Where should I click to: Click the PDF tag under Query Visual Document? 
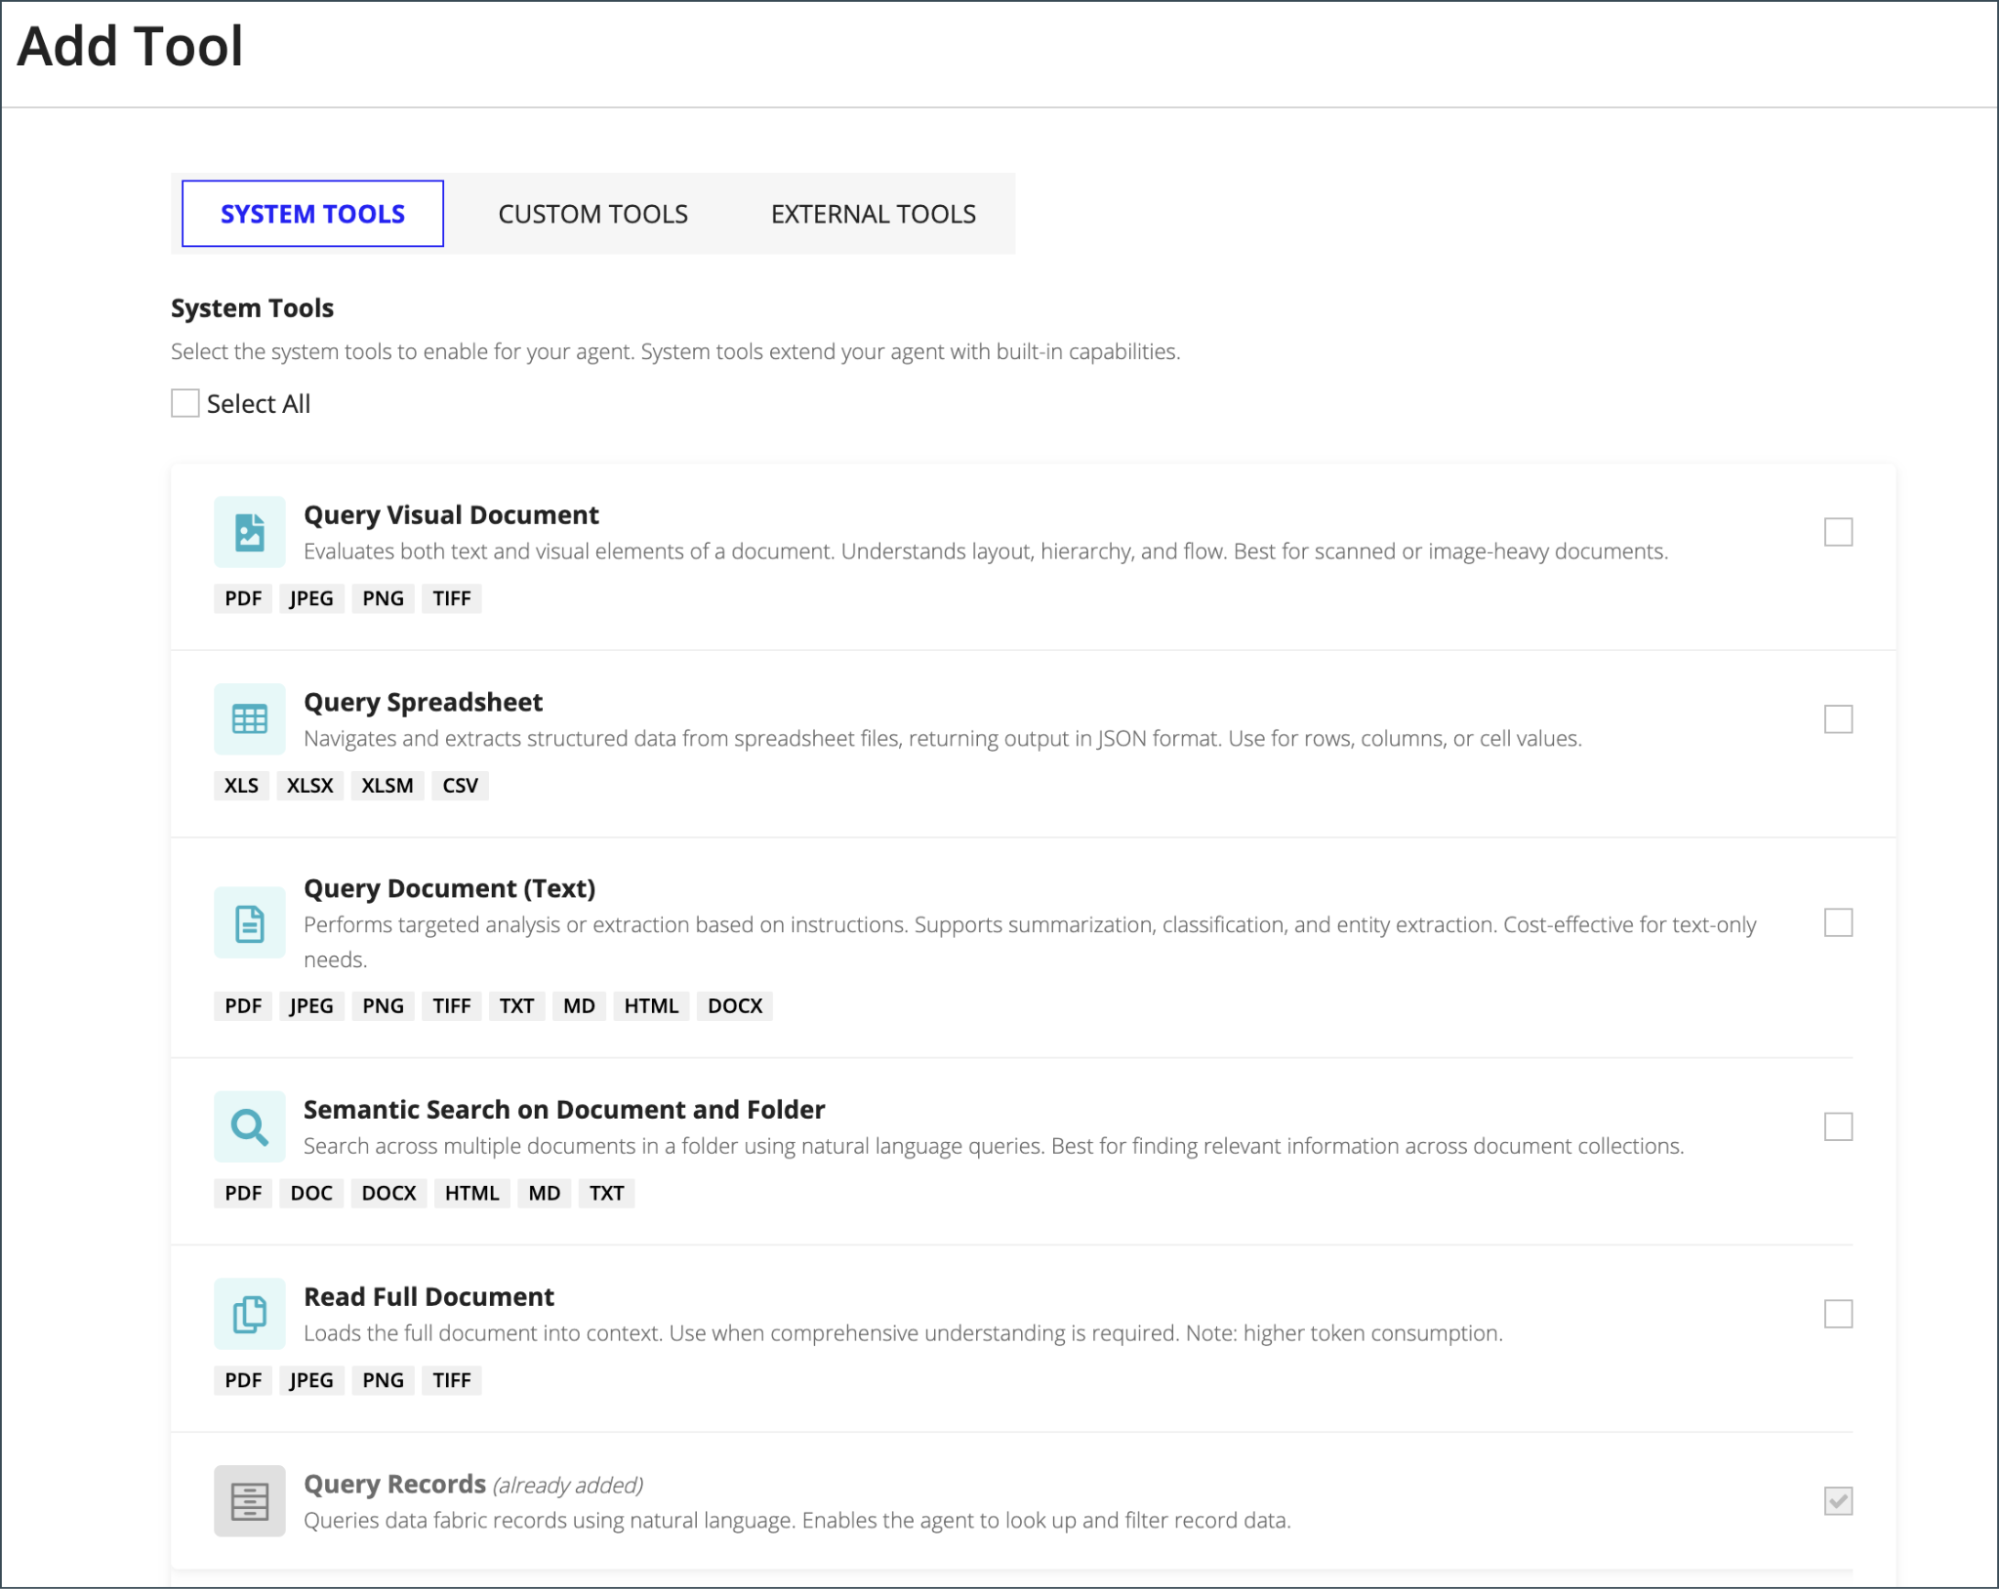click(x=243, y=599)
